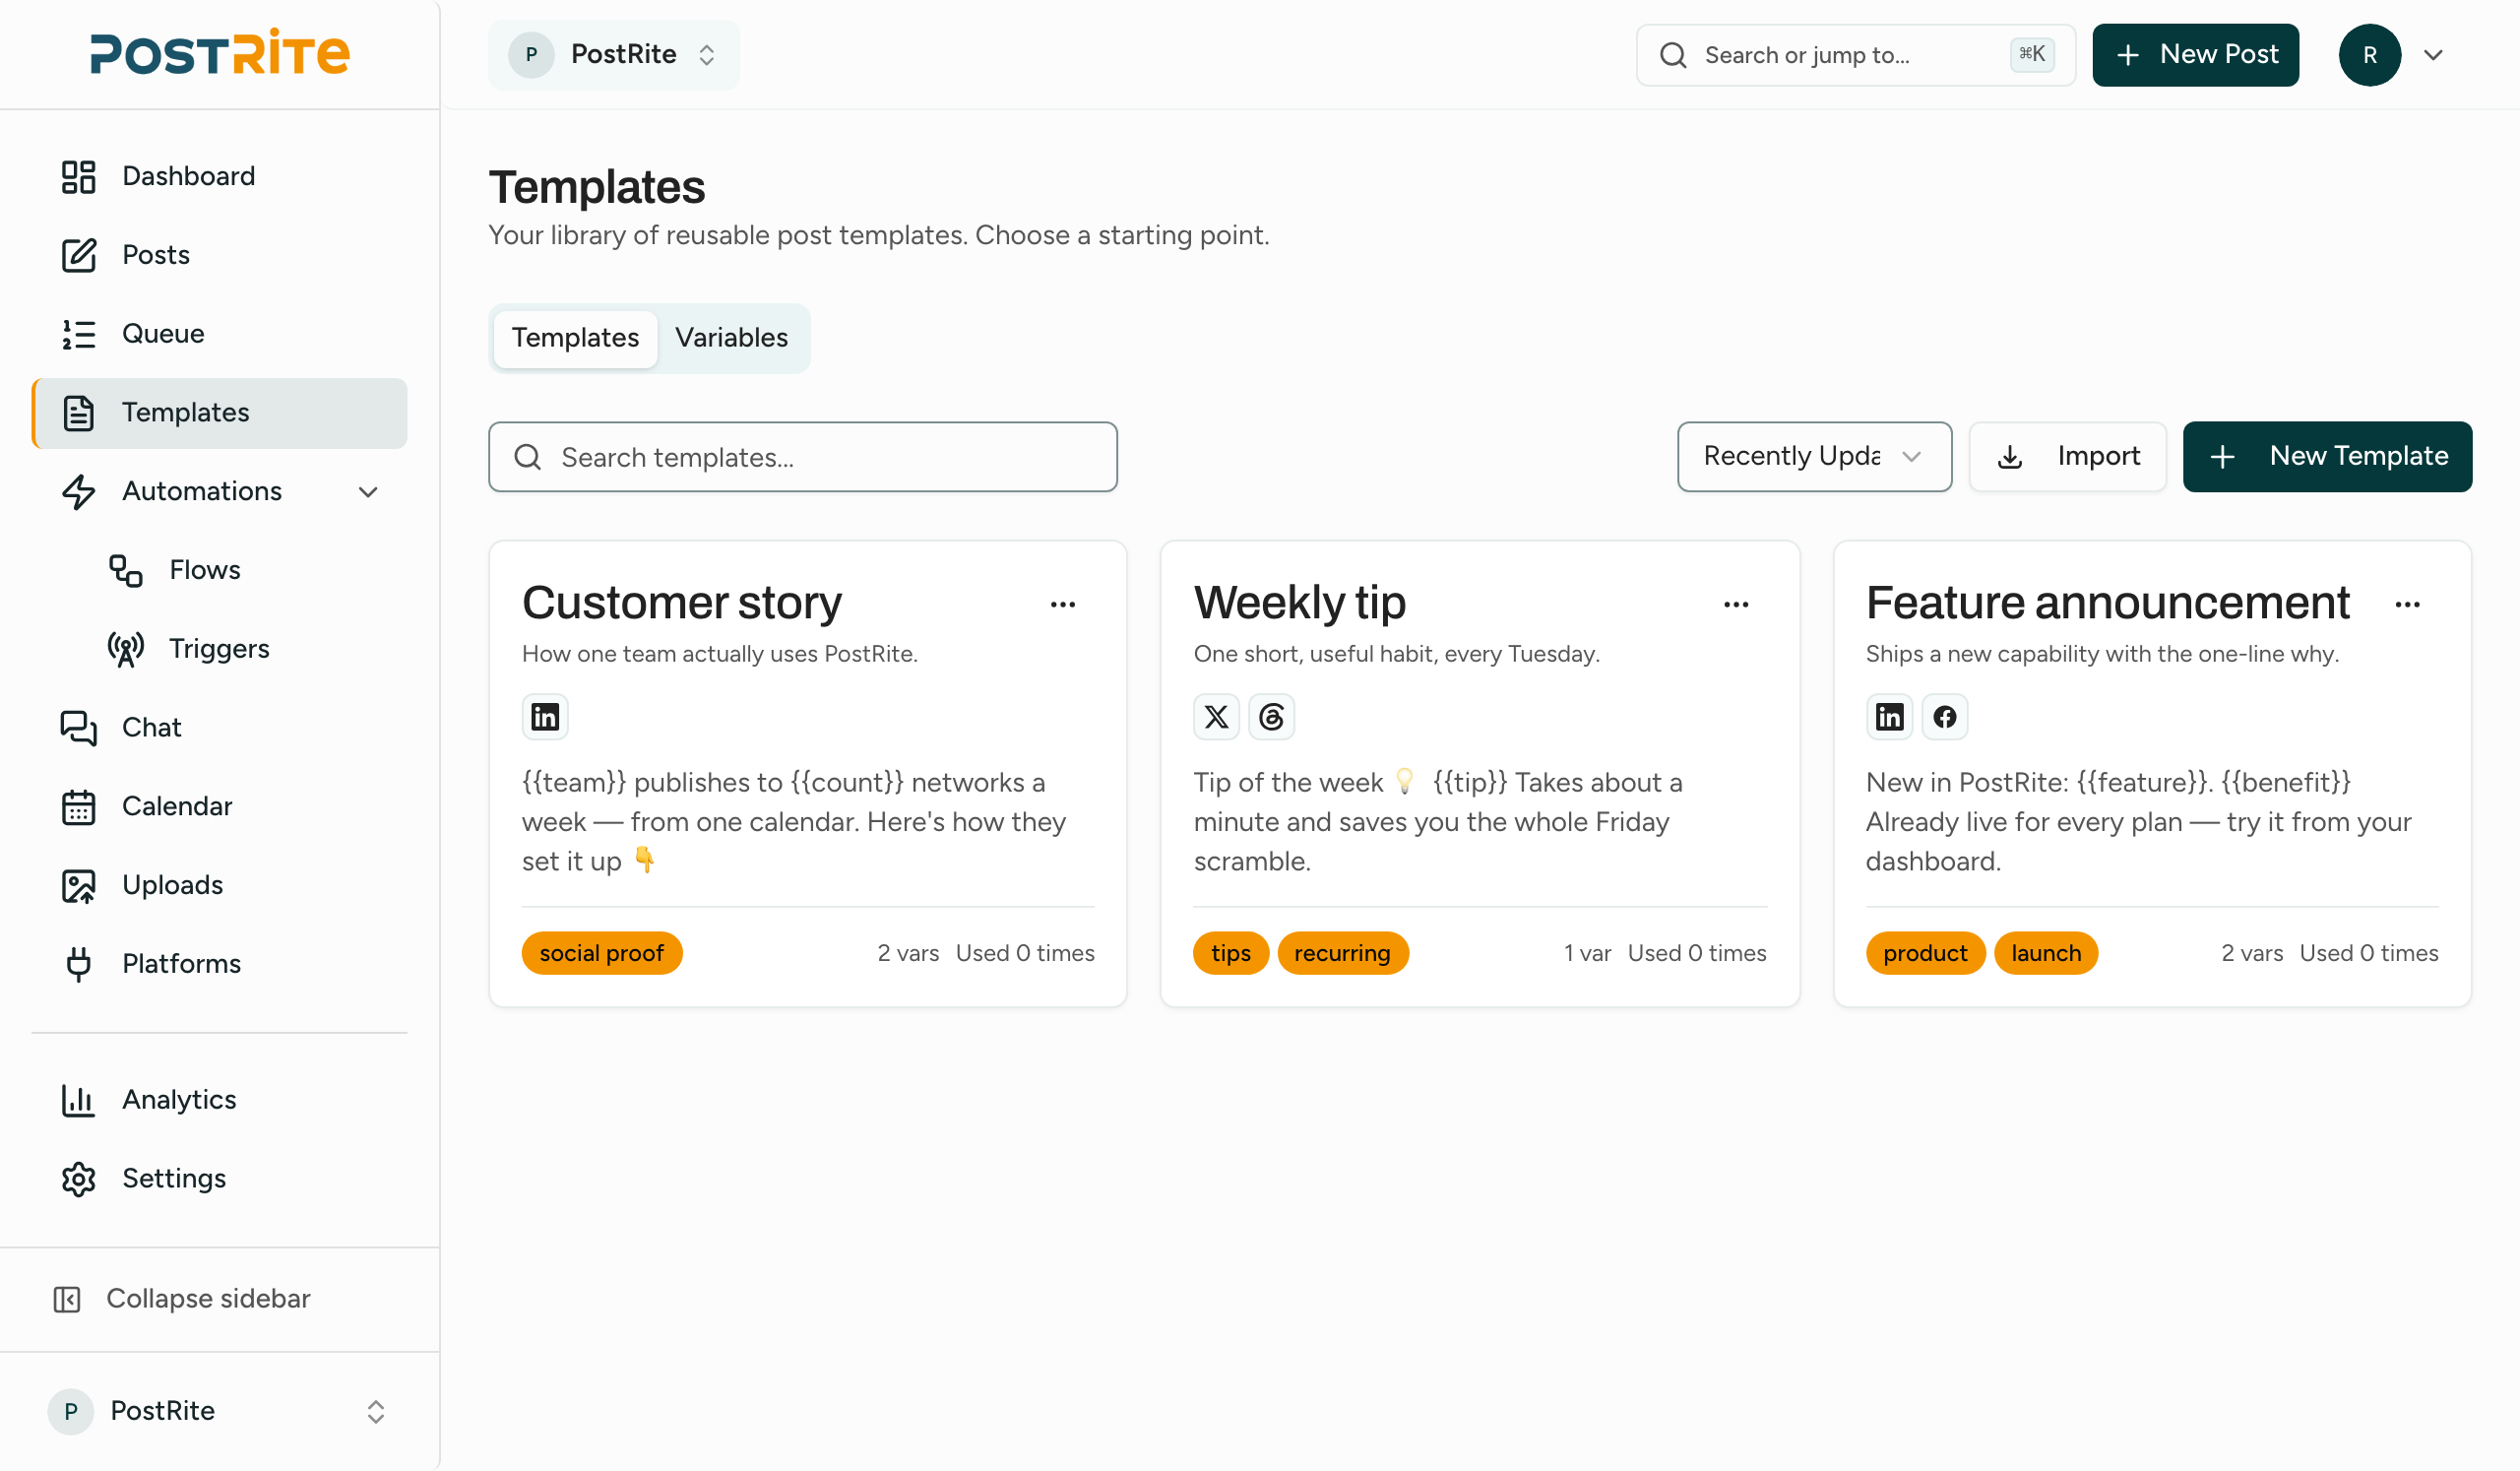
Task: Click the ⌘K shortcut badge in search
Action: 2032,54
